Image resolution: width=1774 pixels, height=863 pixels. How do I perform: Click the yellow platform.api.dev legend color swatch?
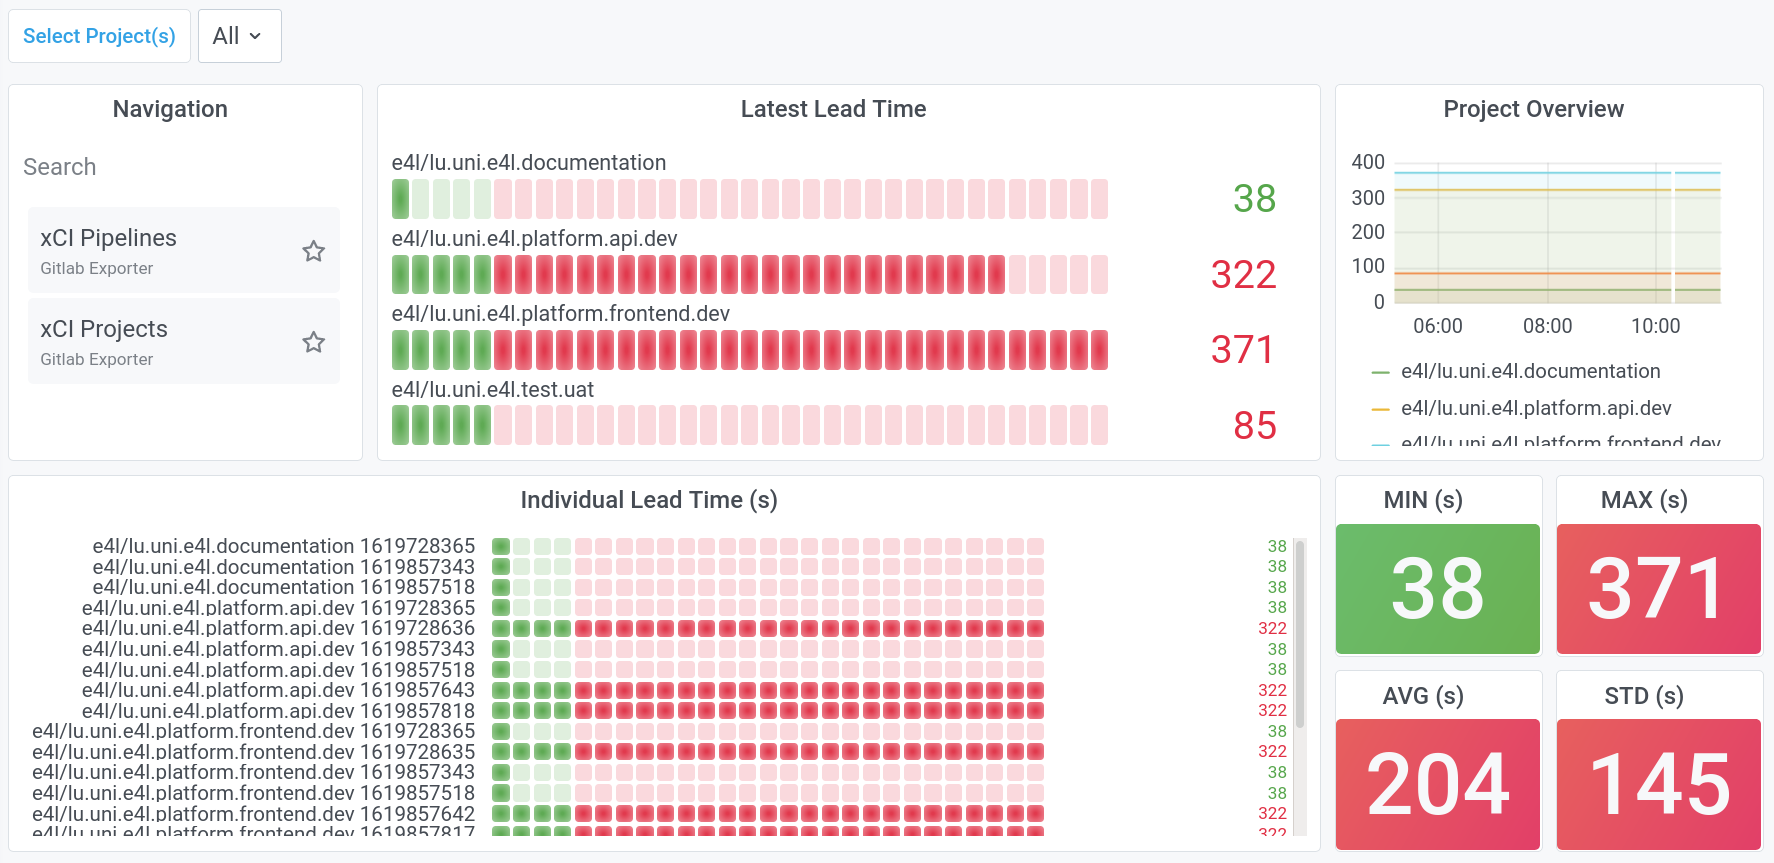click(x=1381, y=409)
